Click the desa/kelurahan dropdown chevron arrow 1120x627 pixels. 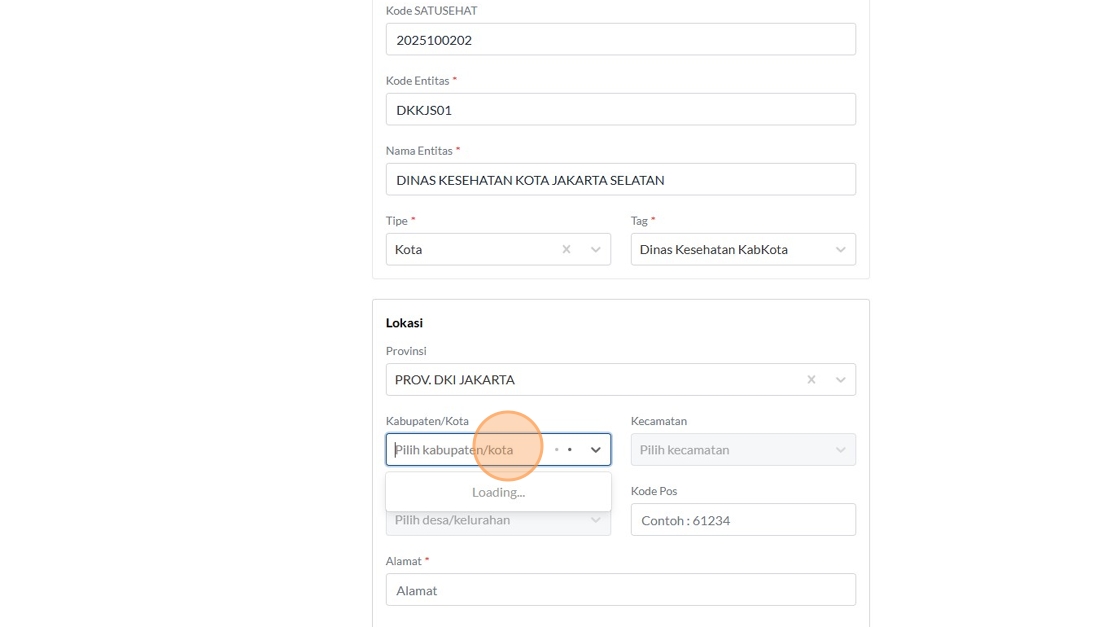596,520
